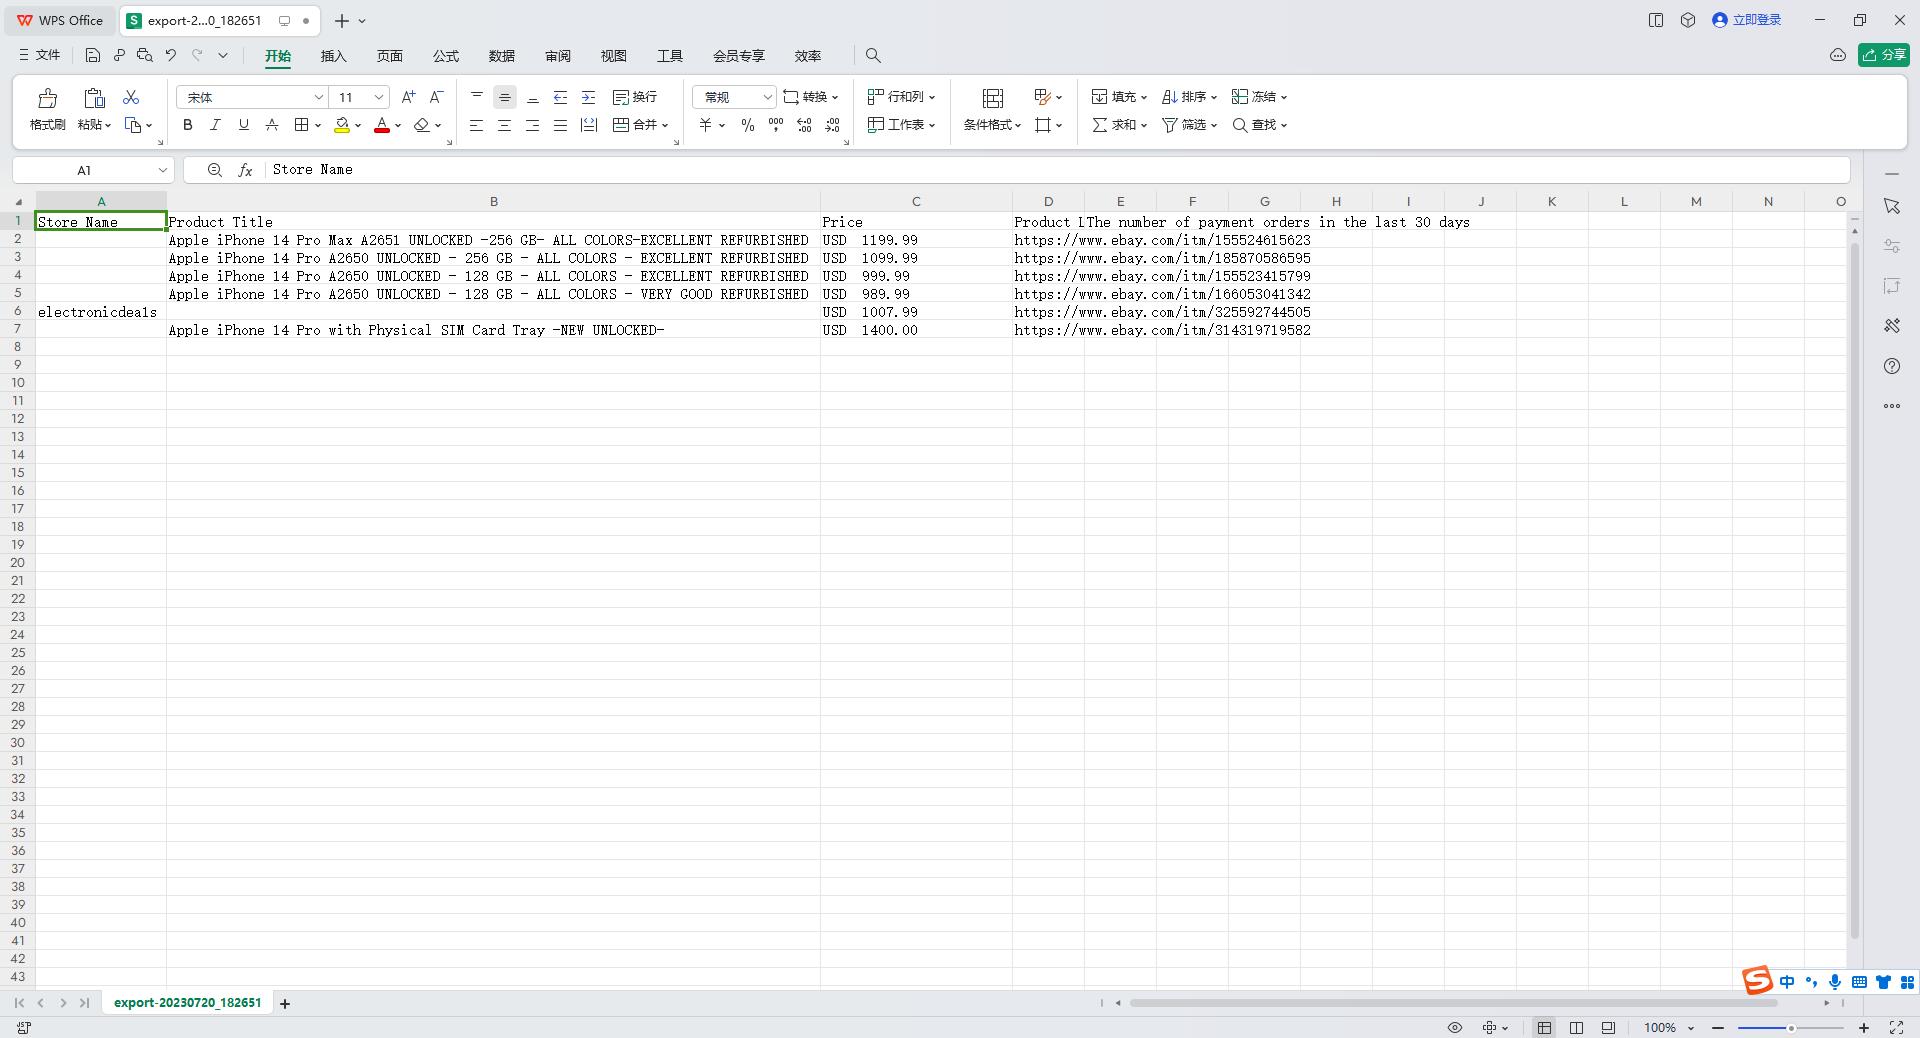Toggle align right
The height and width of the screenshot is (1038, 1920).
click(533, 125)
